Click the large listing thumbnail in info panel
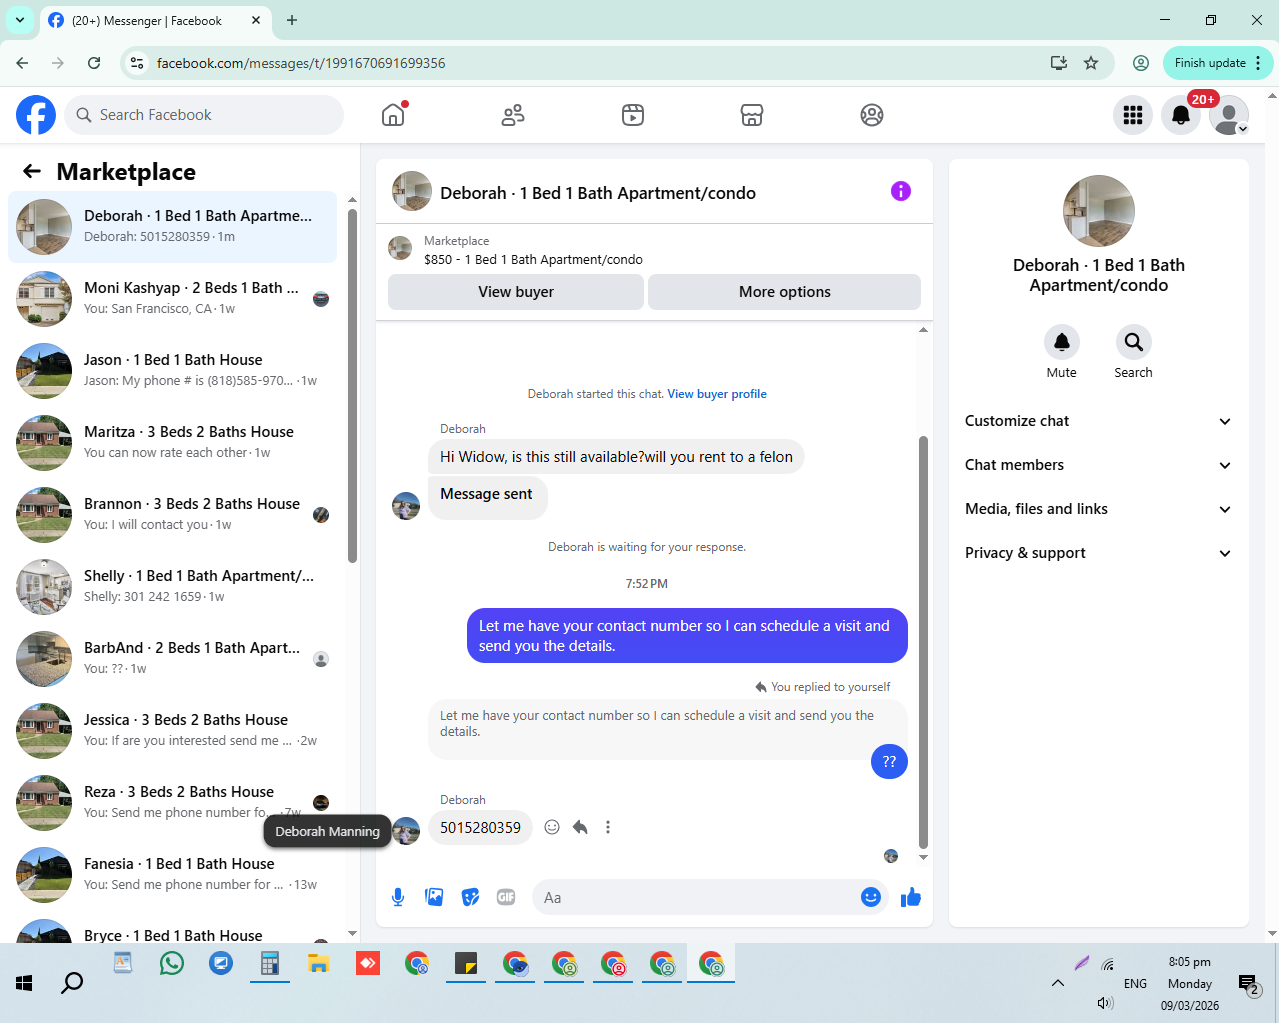 click(1099, 211)
